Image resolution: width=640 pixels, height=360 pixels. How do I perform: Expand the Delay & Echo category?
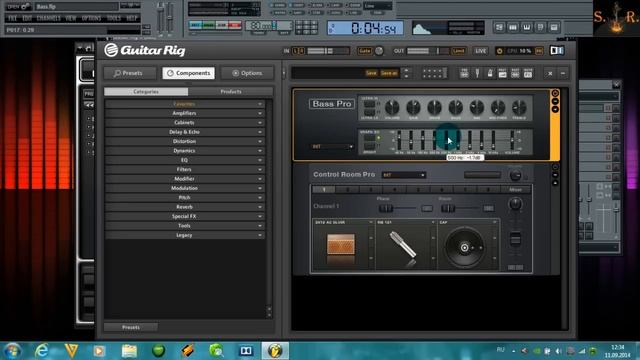coord(184,132)
